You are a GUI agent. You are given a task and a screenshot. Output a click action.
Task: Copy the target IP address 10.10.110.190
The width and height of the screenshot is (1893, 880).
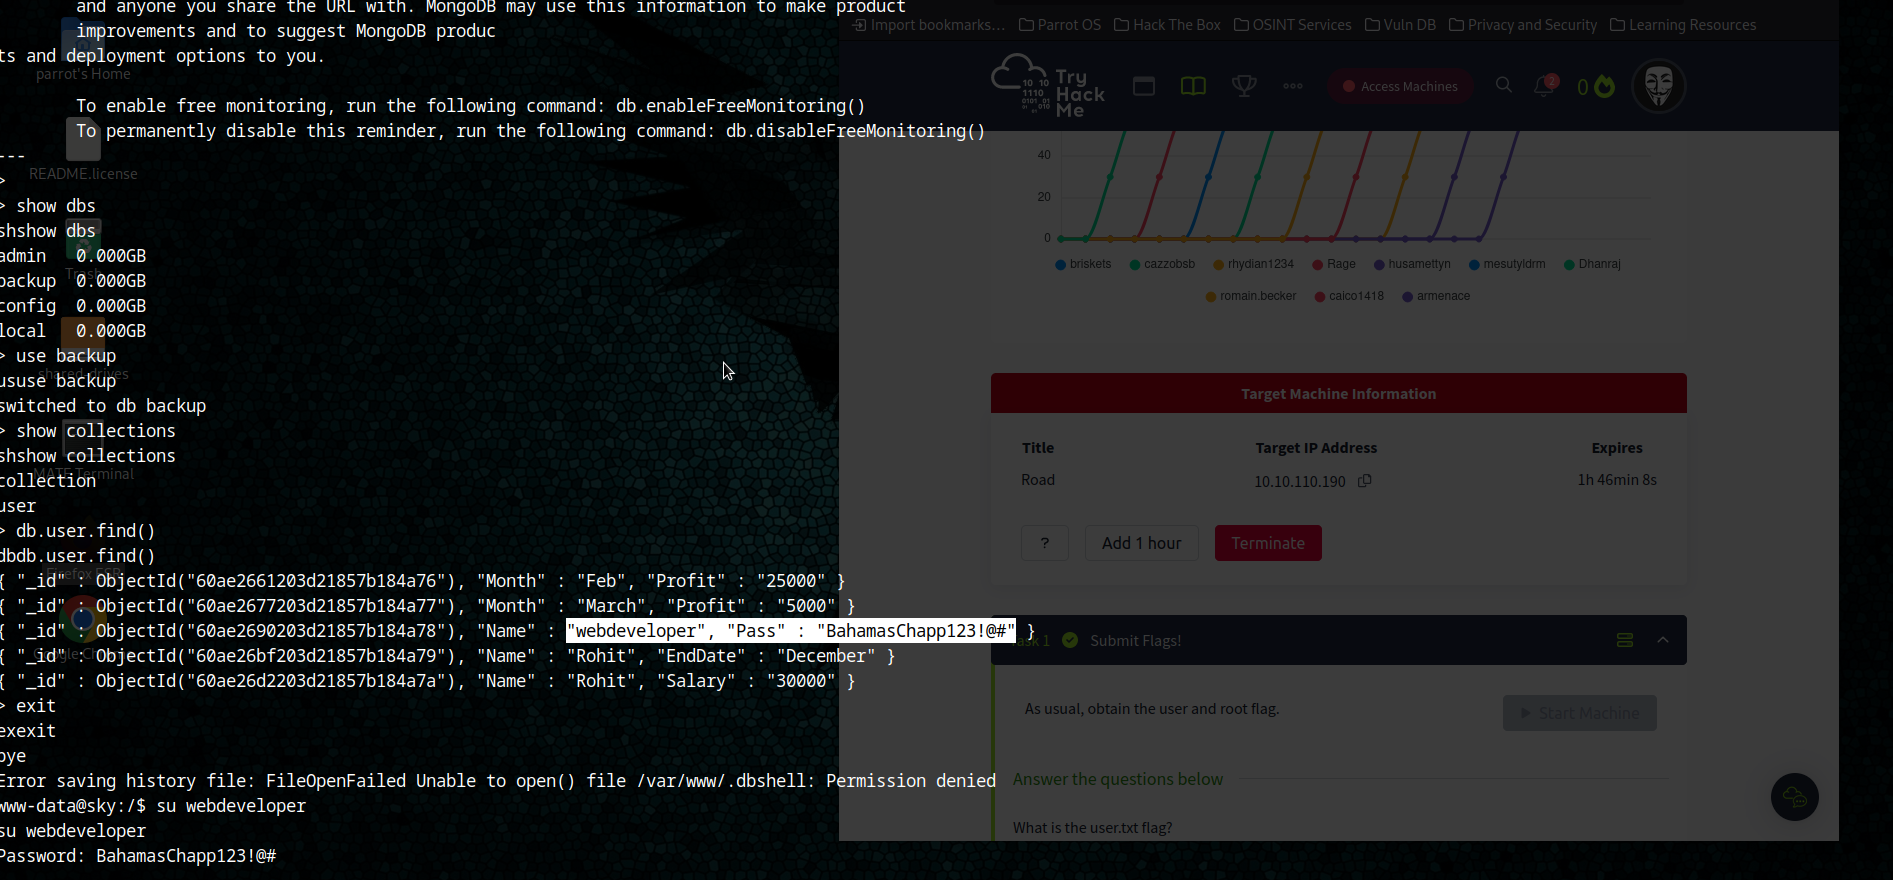(x=1364, y=481)
